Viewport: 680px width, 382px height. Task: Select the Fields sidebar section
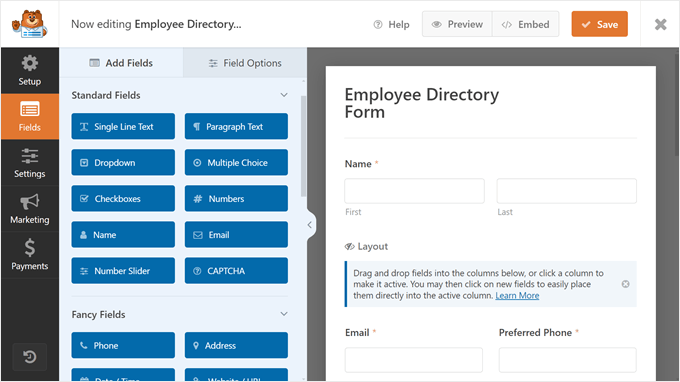pos(30,116)
